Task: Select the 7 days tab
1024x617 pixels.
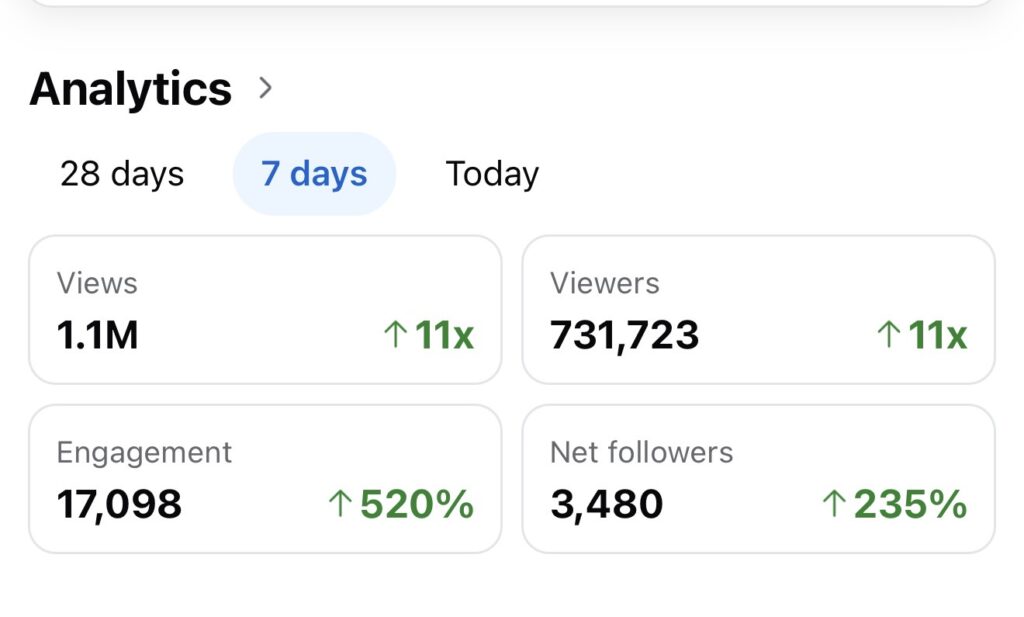Action: coord(314,174)
